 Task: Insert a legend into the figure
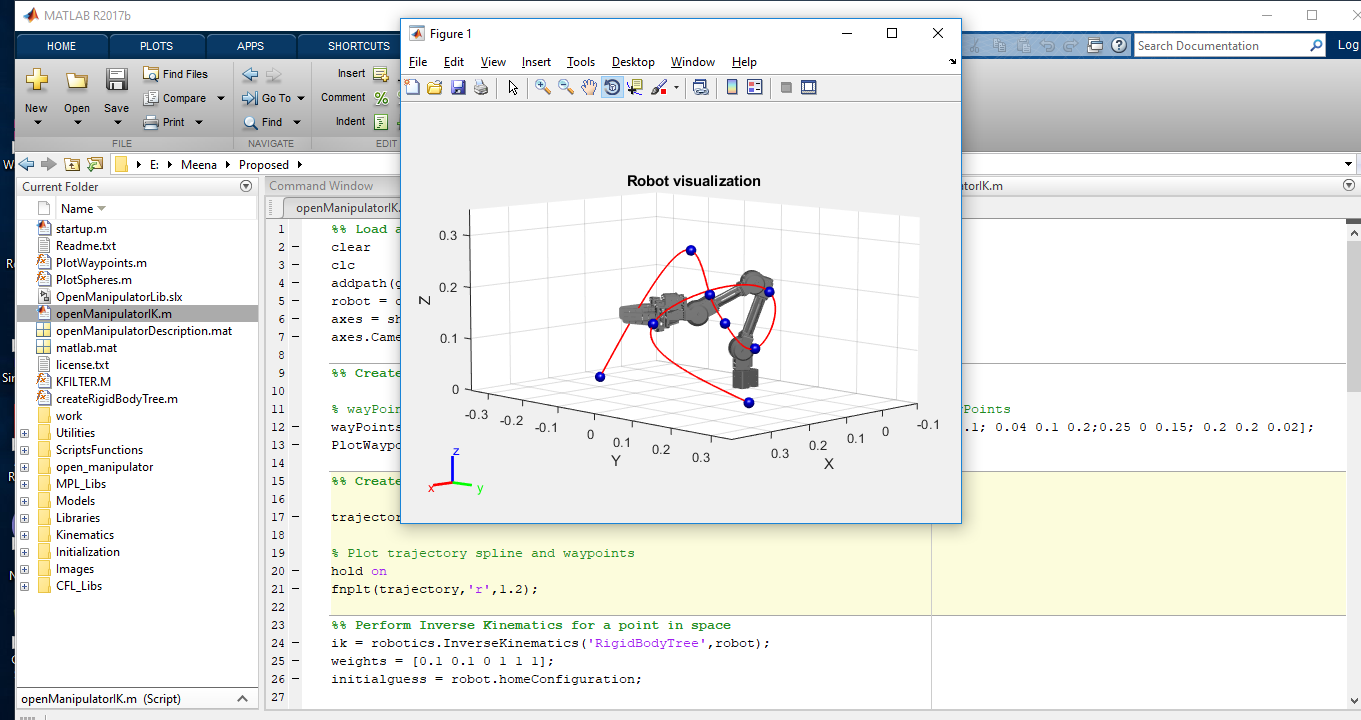(757, 87)
